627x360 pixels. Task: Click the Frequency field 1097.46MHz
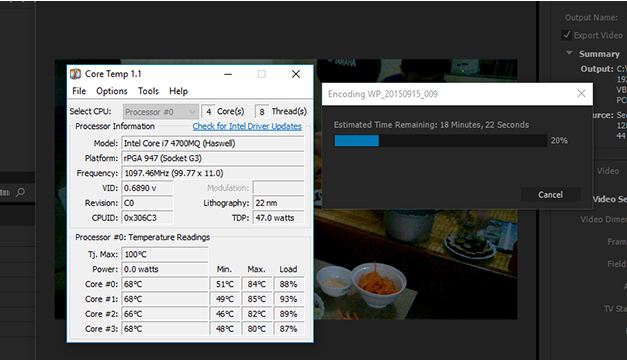213,173
